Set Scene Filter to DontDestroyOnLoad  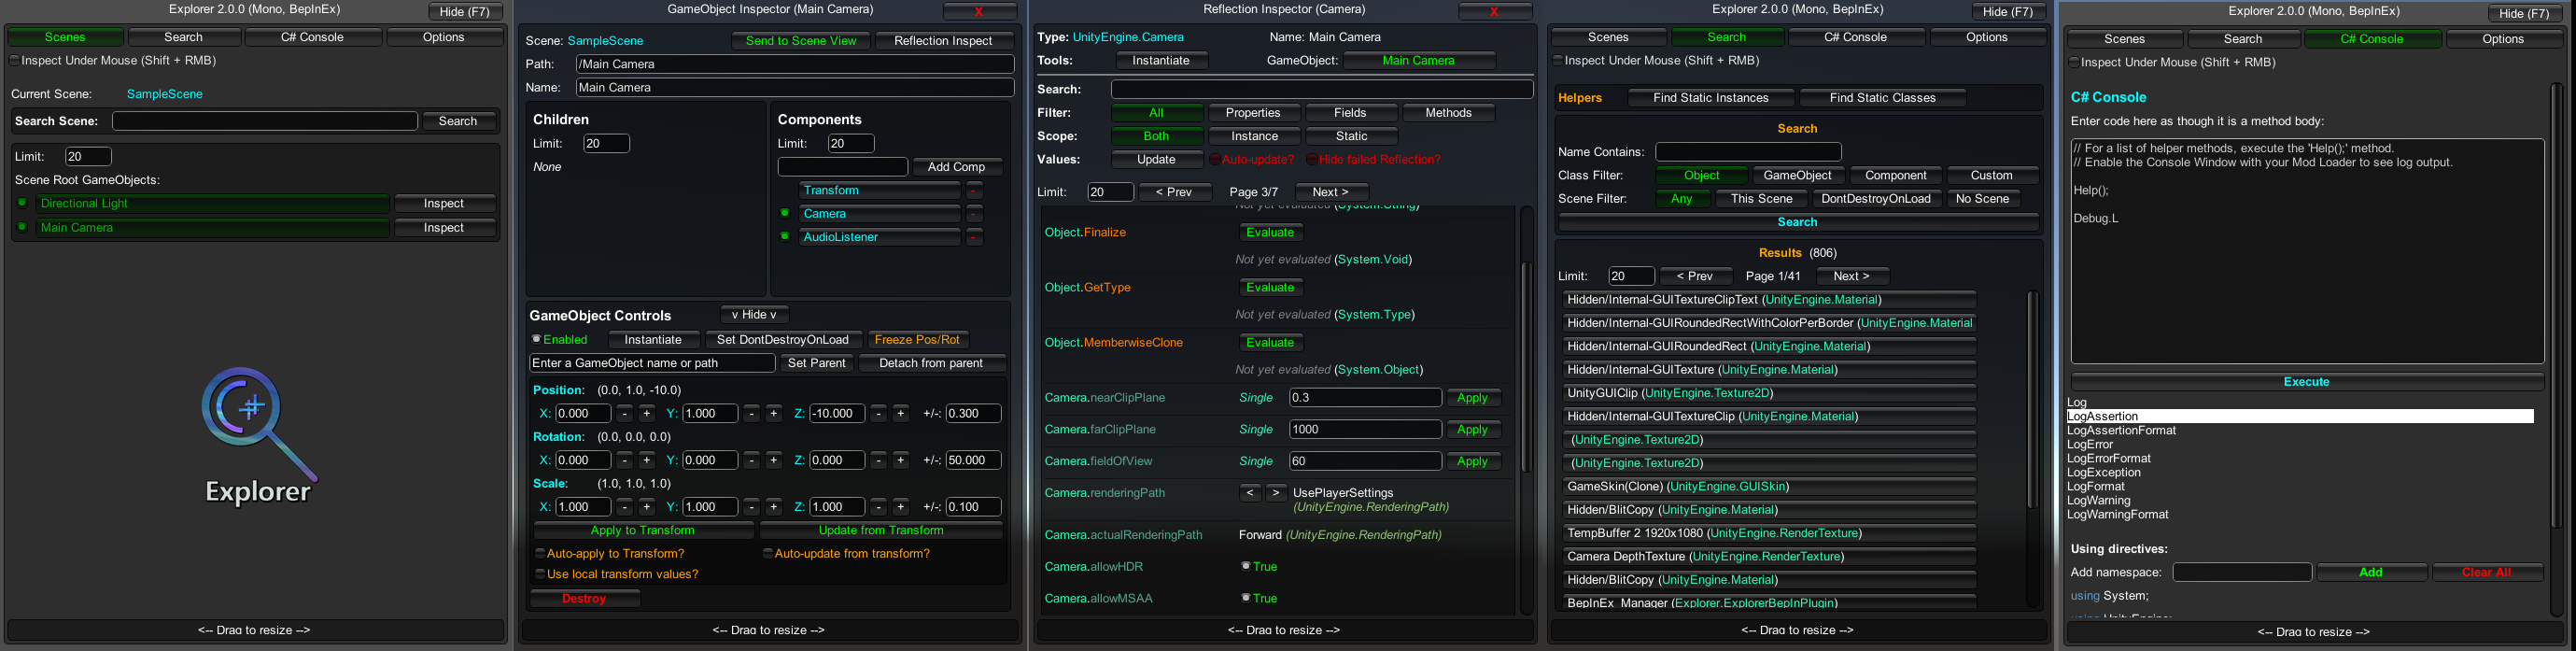click(1875, 199)
